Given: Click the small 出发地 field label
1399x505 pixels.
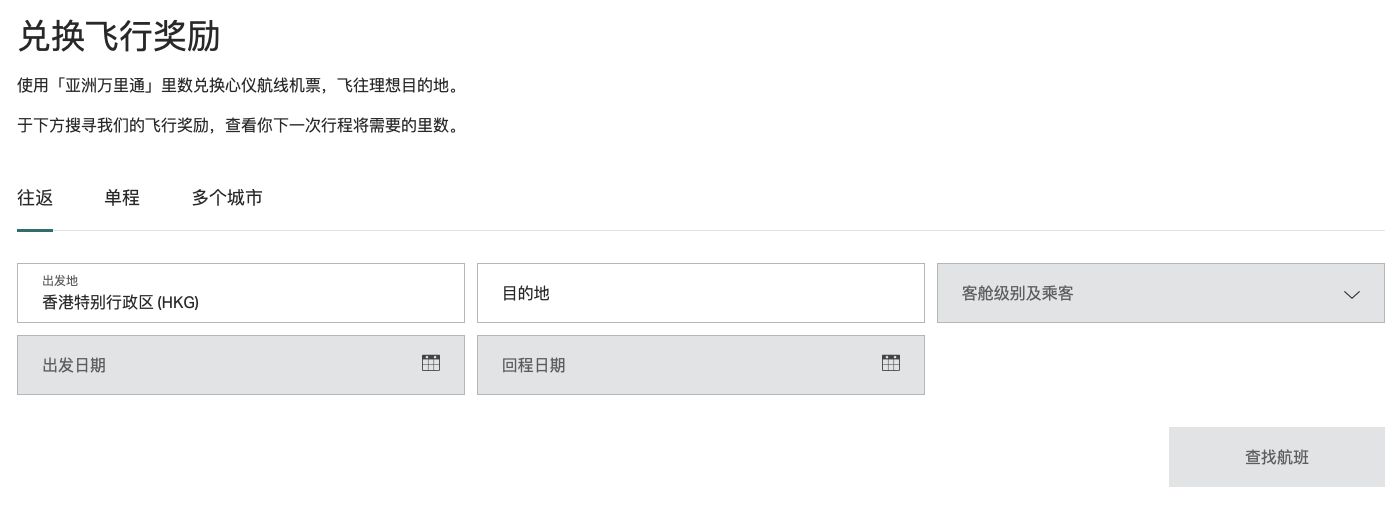Looking at the screenshot, I should tap(60, 280).
